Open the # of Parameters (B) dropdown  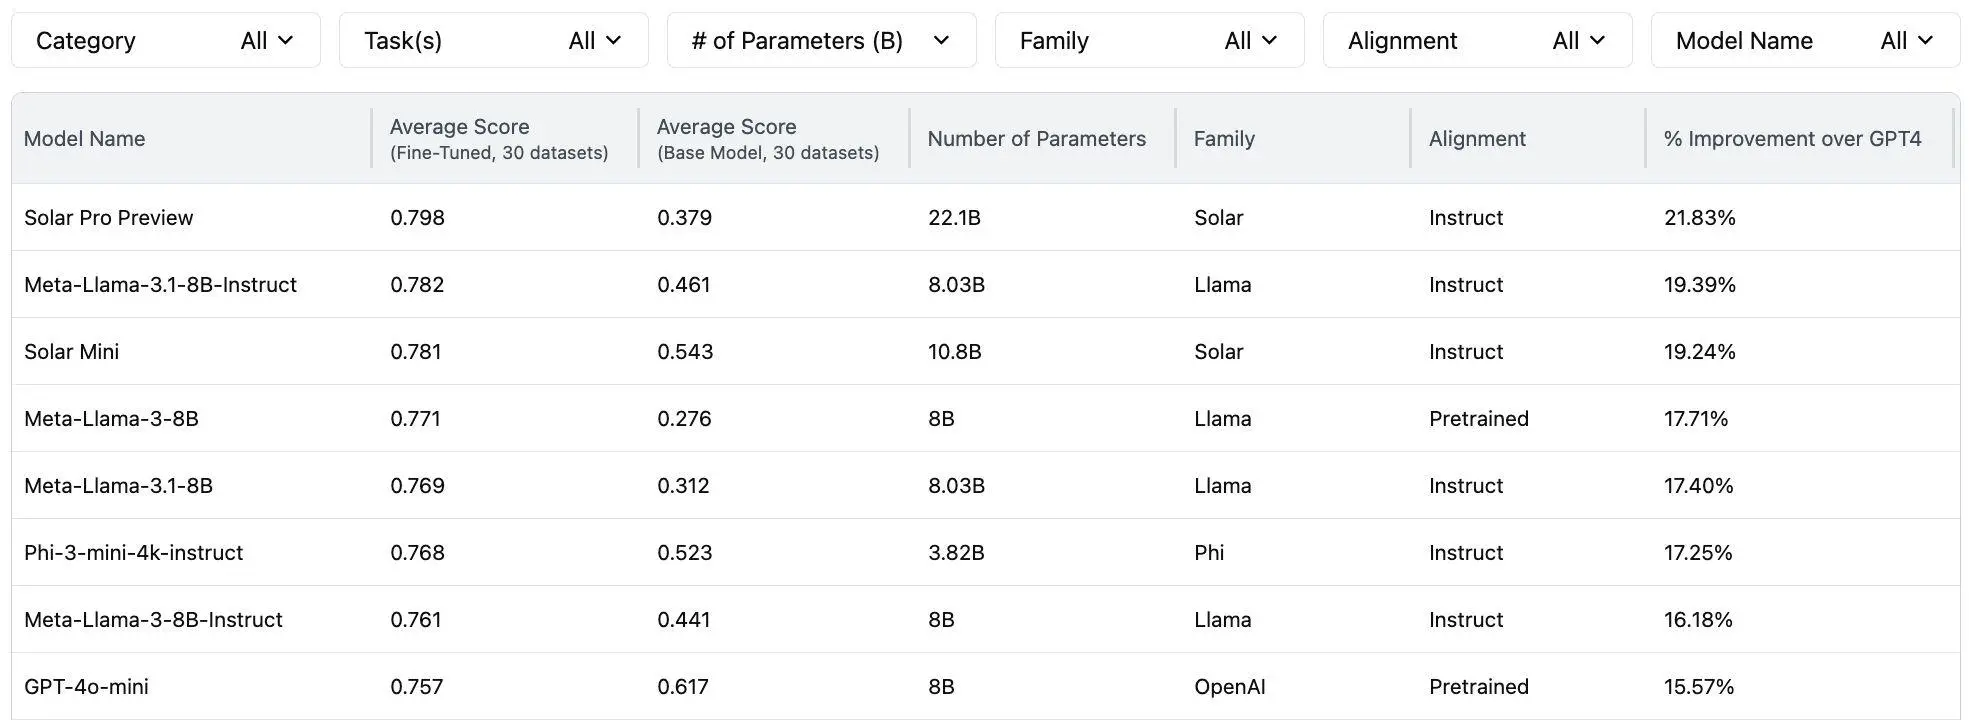[822, 40]
